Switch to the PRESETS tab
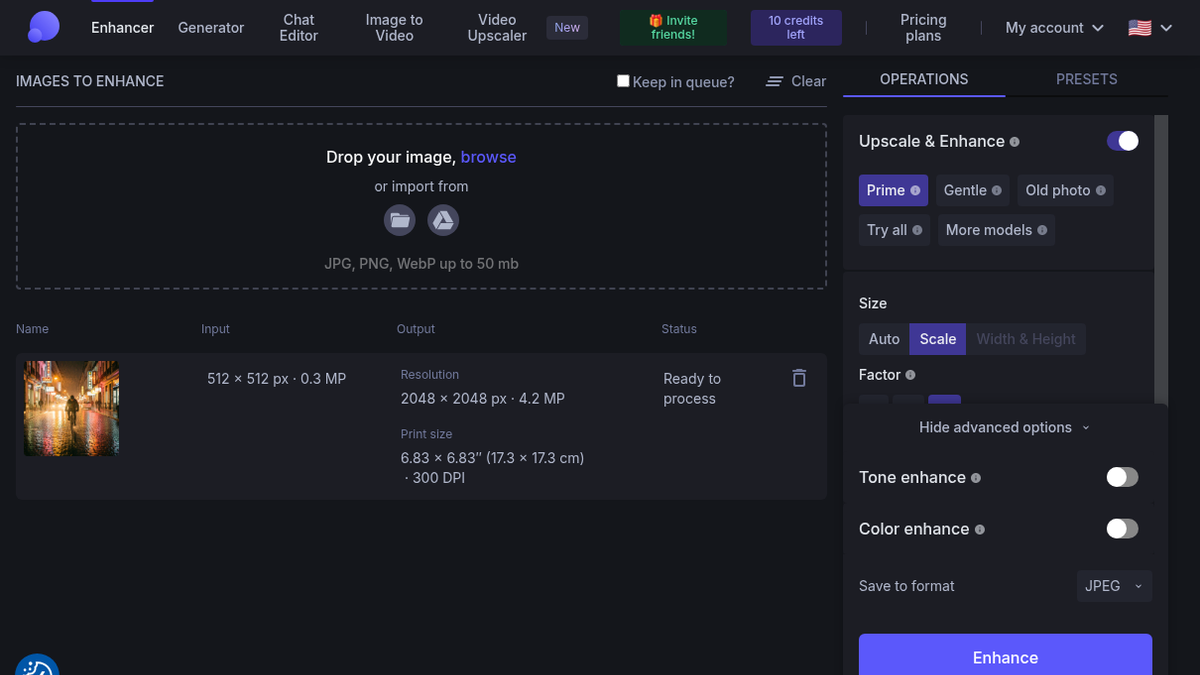Image resolution: width=1200 pixels, height=675 pixels. (x=1086, y=79)
